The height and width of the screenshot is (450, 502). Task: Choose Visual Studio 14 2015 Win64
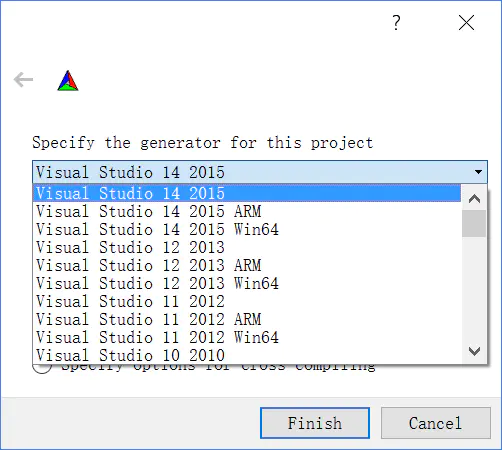pyautogui.click(x=247, y=229)
